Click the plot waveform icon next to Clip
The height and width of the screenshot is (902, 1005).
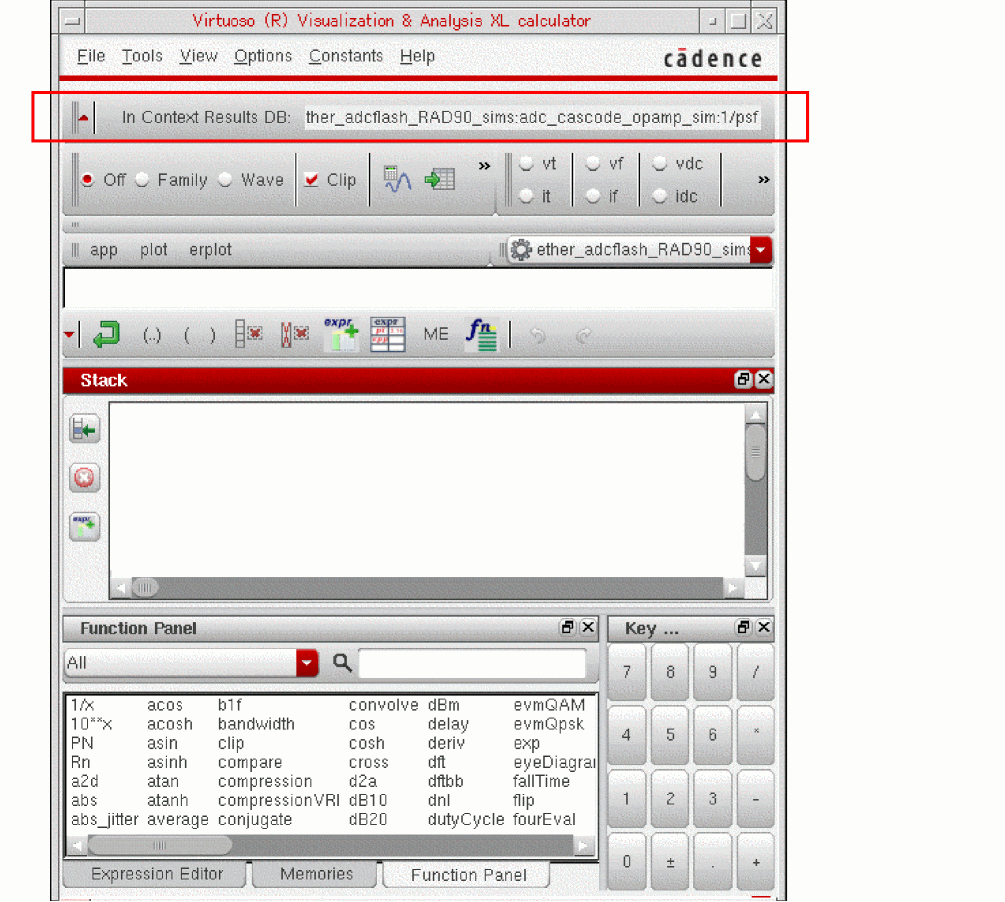pos(398,180)
